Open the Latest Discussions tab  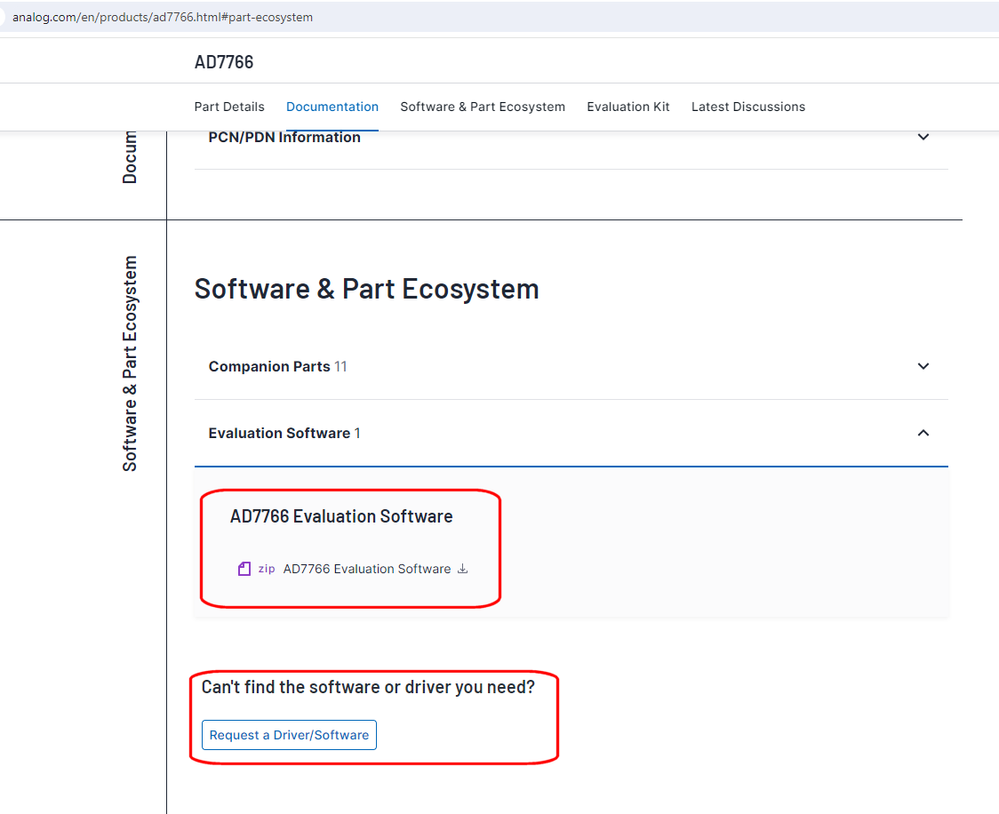click(x=748, y=107)
